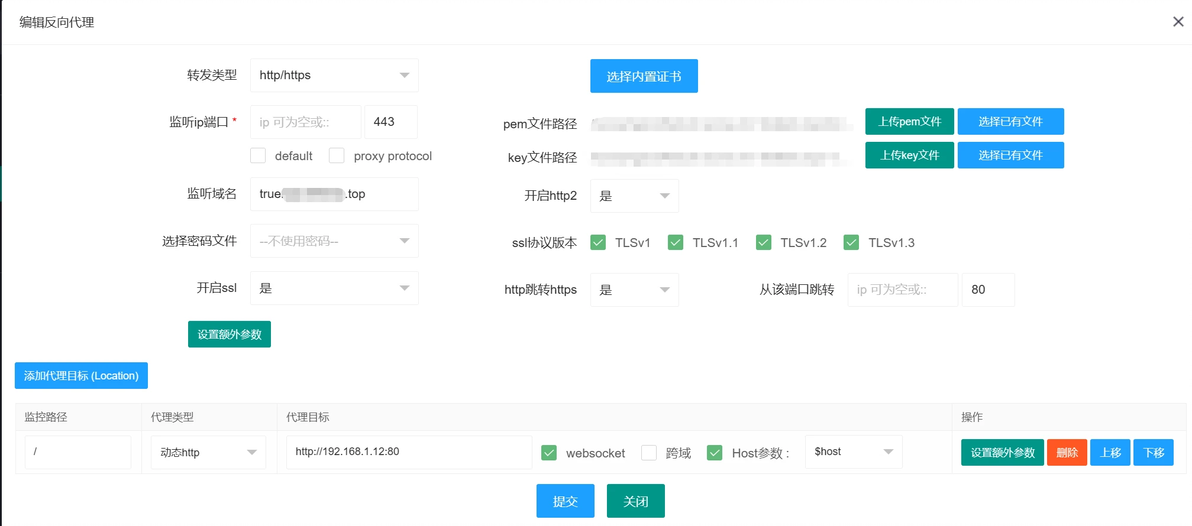Open the 转发类型 http/https dropdown
The height and width of the screenshot is (526, 1192).
pyautogui.click(x=334, y=75)
